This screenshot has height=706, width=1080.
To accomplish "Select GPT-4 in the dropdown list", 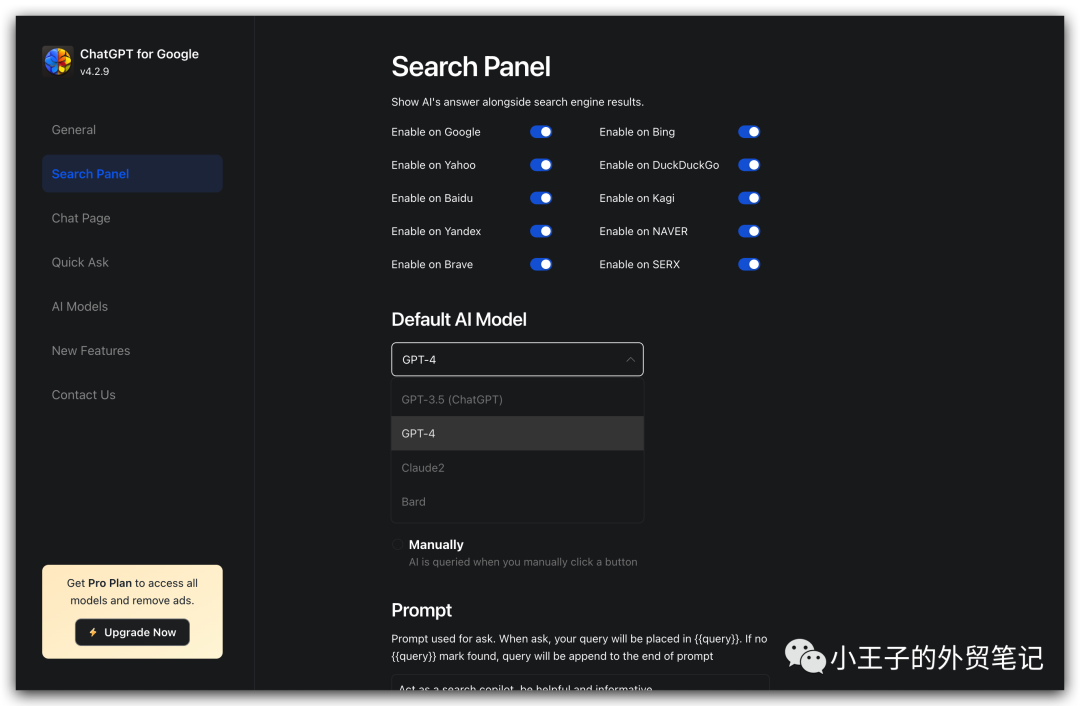I will coord(517,433).
